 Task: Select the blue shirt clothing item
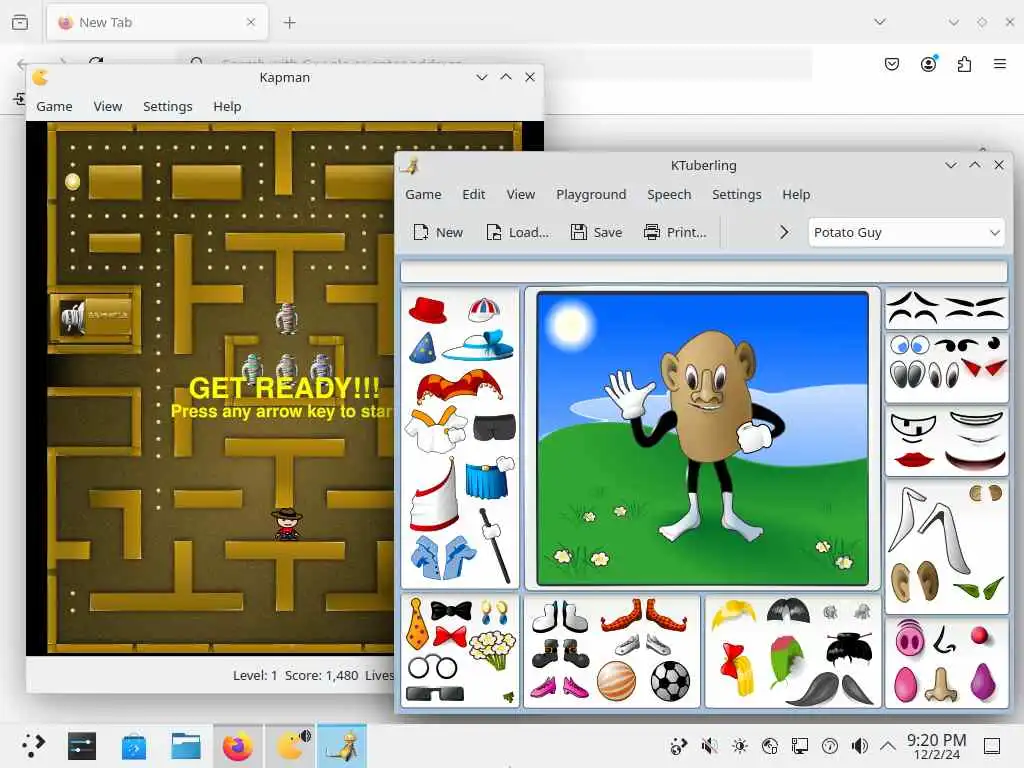[442, 557]
